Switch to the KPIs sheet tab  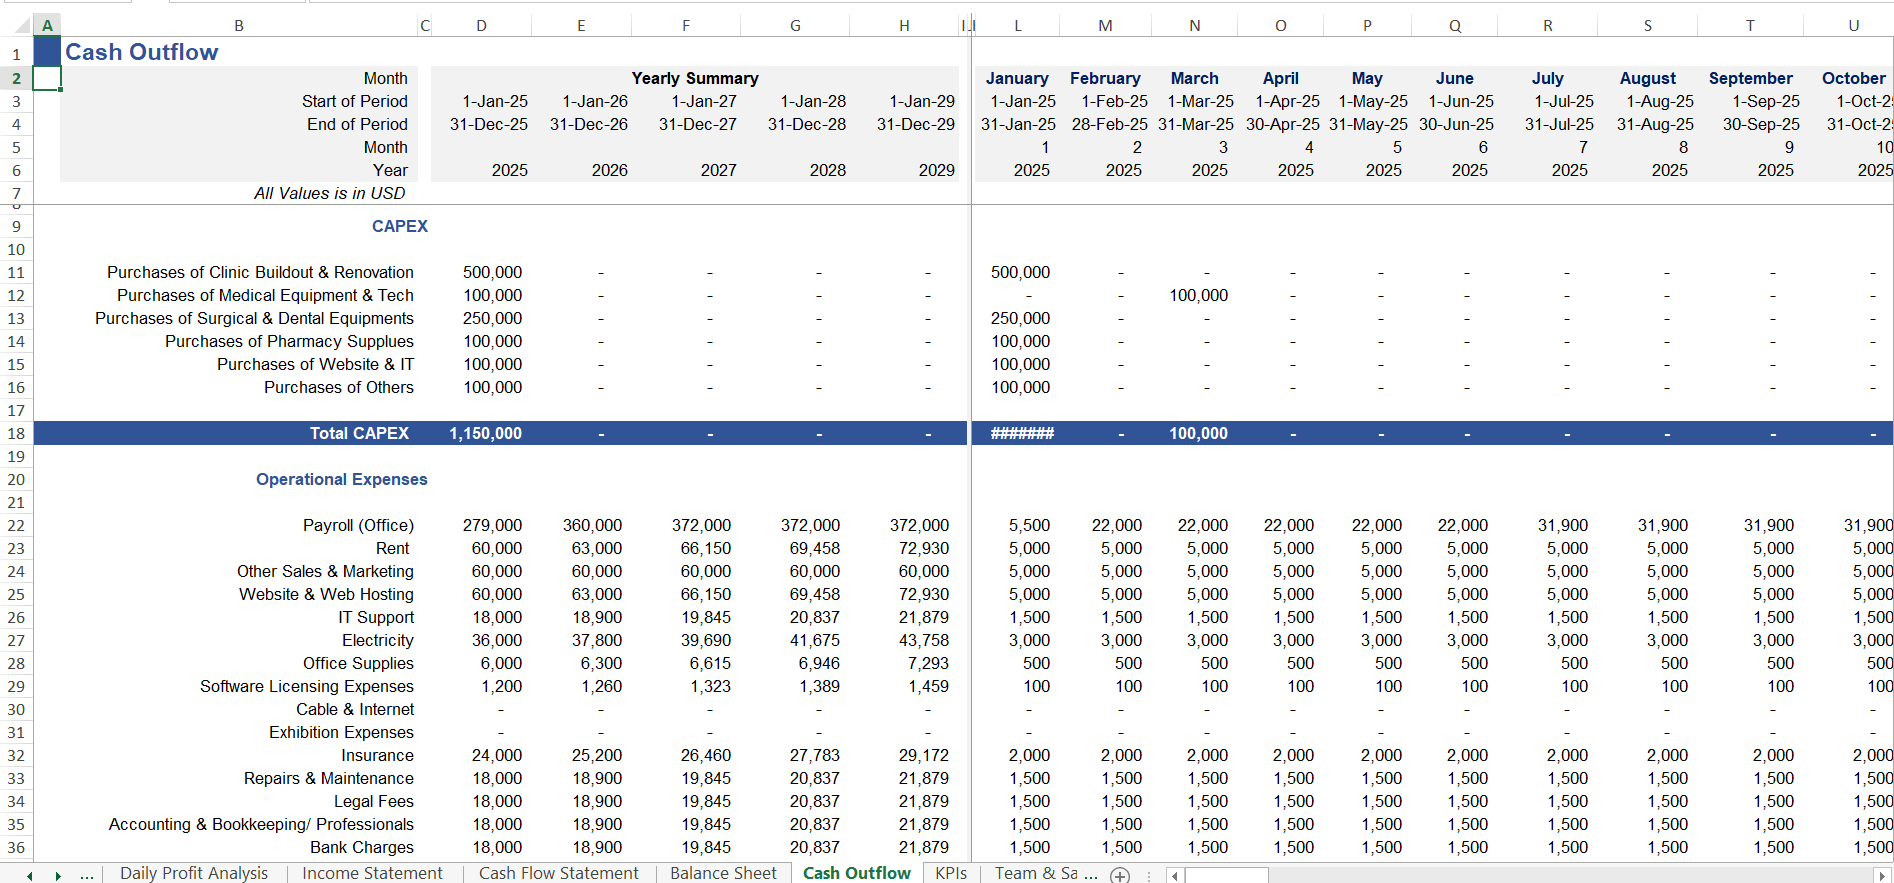coord(951,873)
